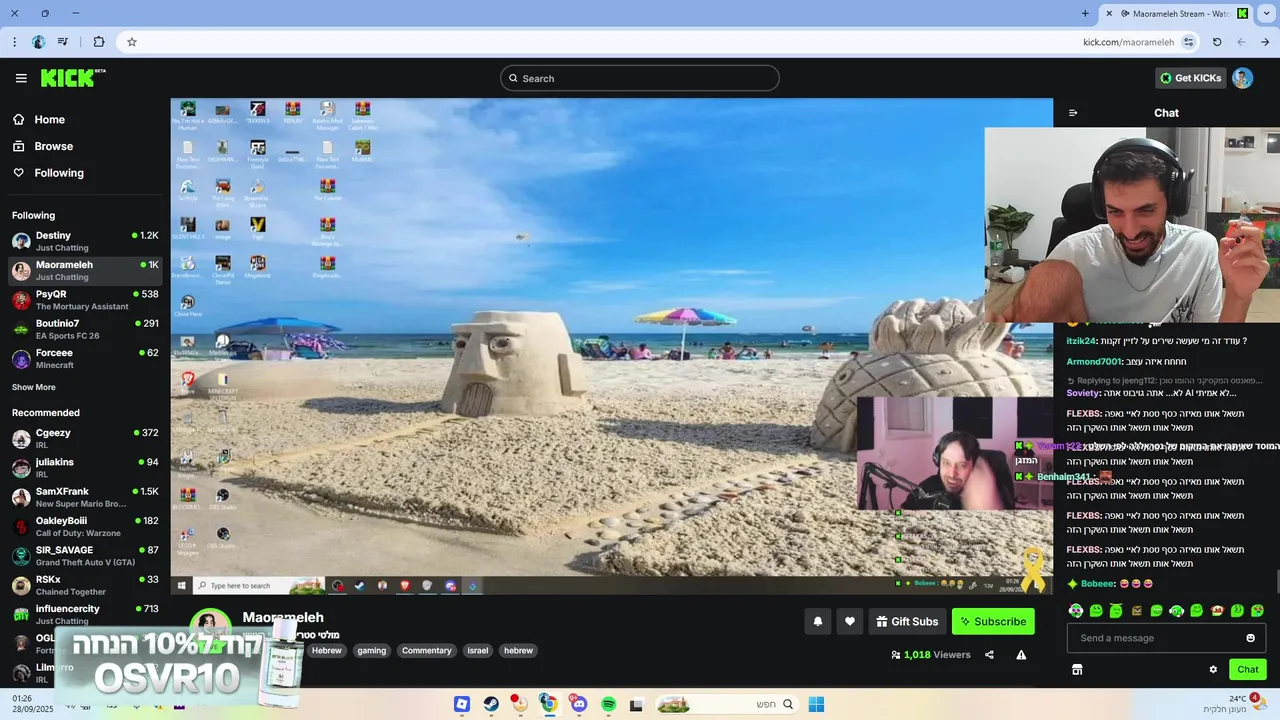Open the browser extensions puzzle icon
Screen dimensions: 1280x720
98,42
